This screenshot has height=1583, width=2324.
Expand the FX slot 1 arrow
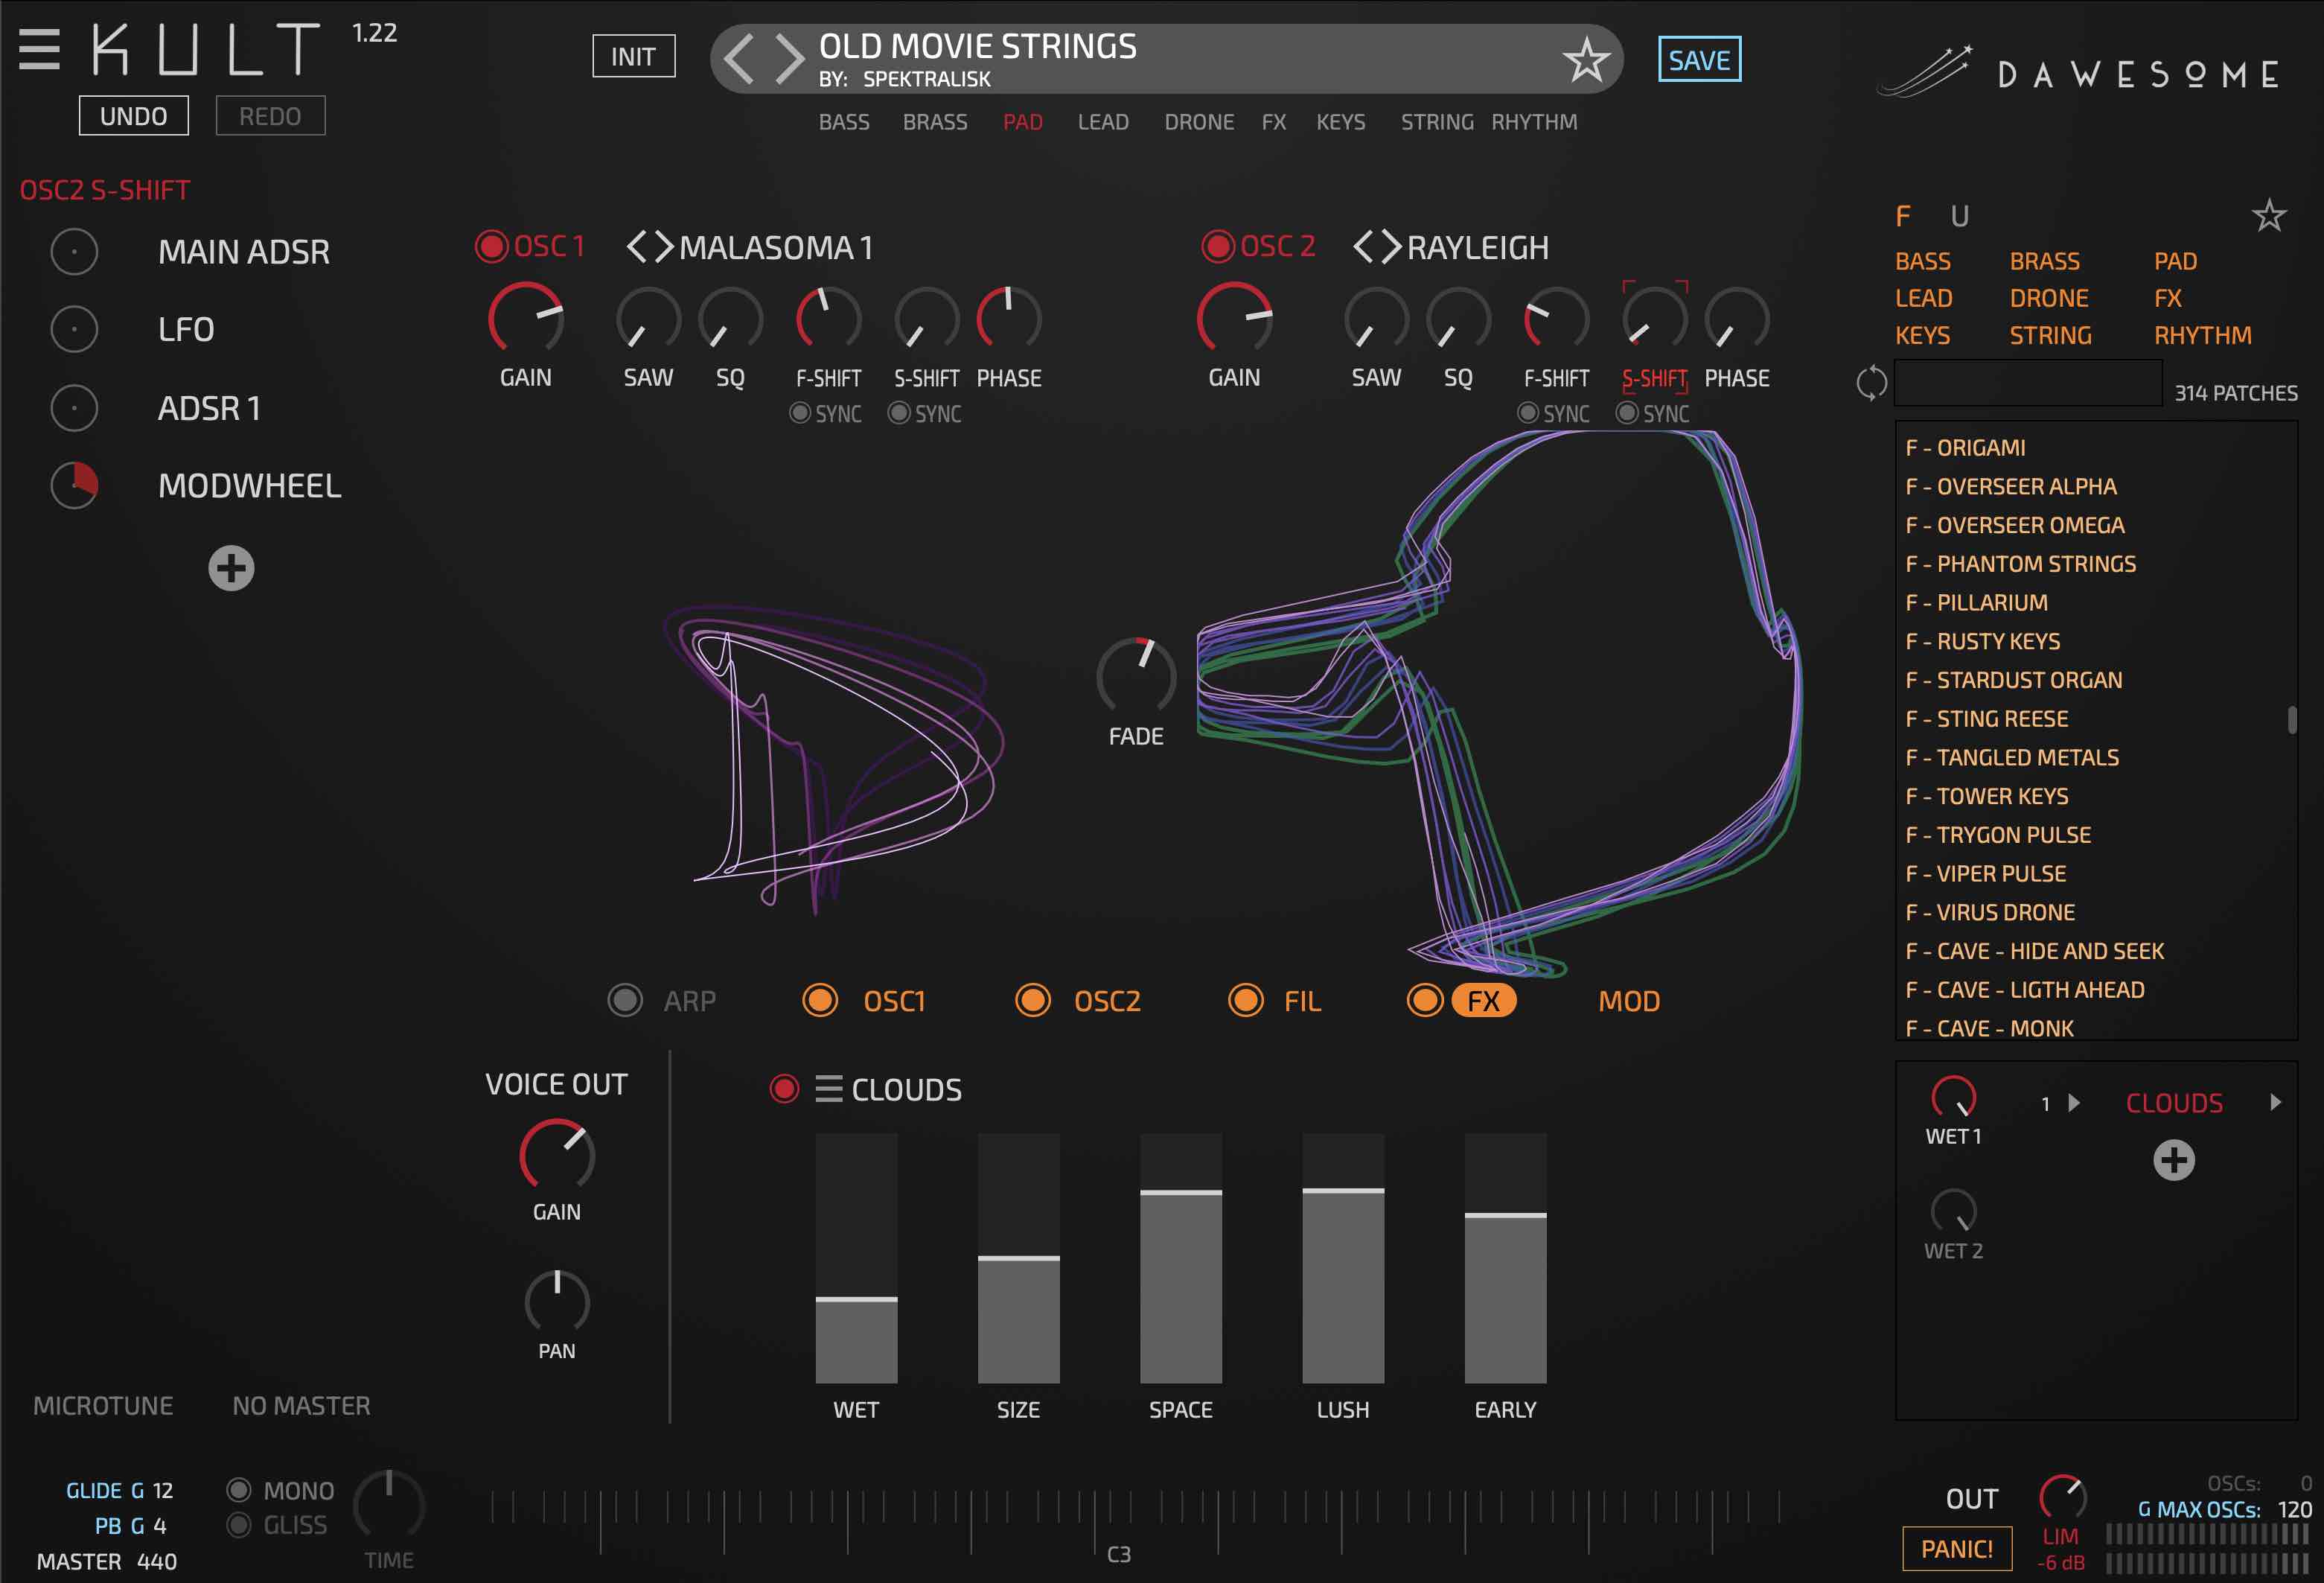click(x=2073, y=1102)
